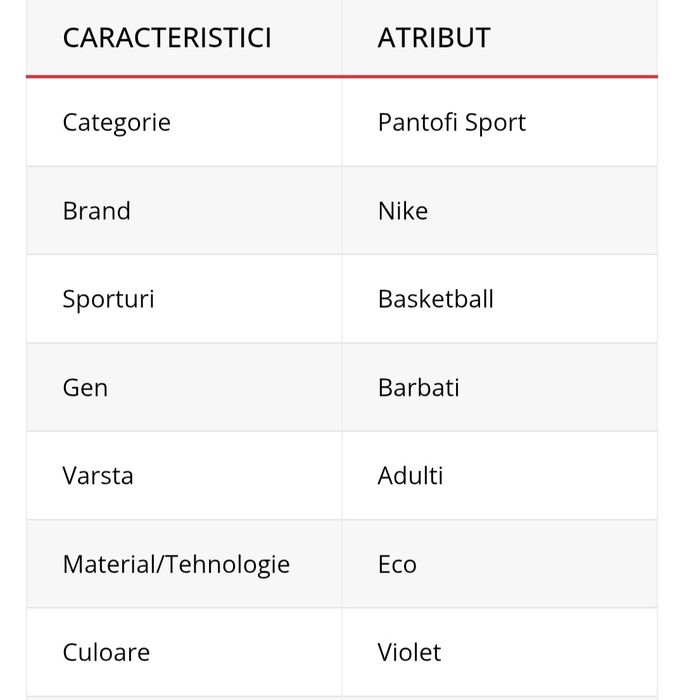This screenshot has width=684, height=700.
Task: Click the red line under the header
Action: click(342, 76)
